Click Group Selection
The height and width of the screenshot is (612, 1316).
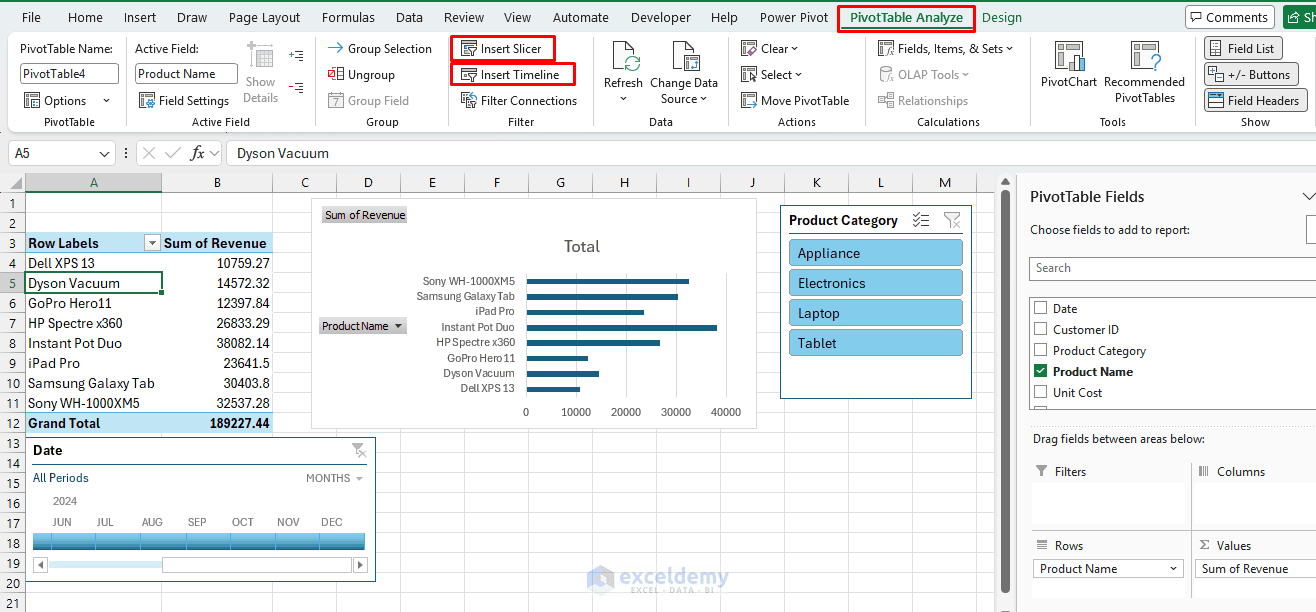[379, 49]
